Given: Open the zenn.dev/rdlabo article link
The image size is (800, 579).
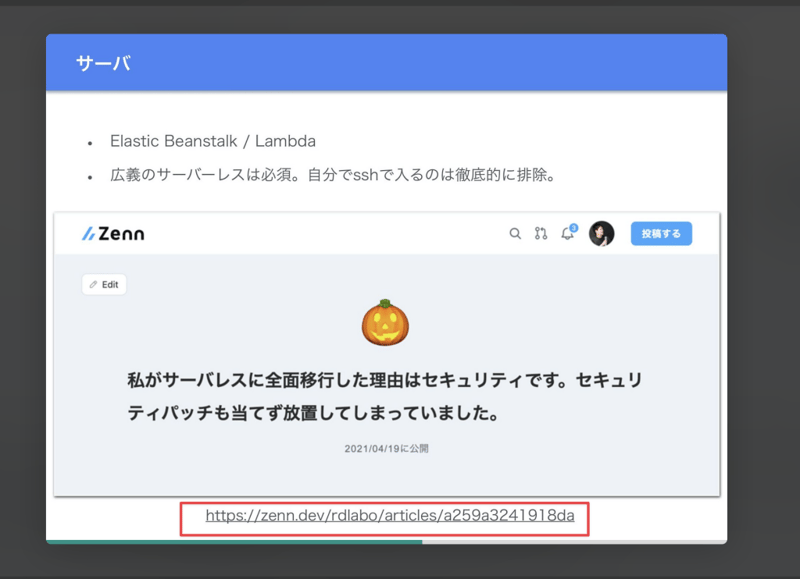Looking at the screenshot, I should coord(390,516).
